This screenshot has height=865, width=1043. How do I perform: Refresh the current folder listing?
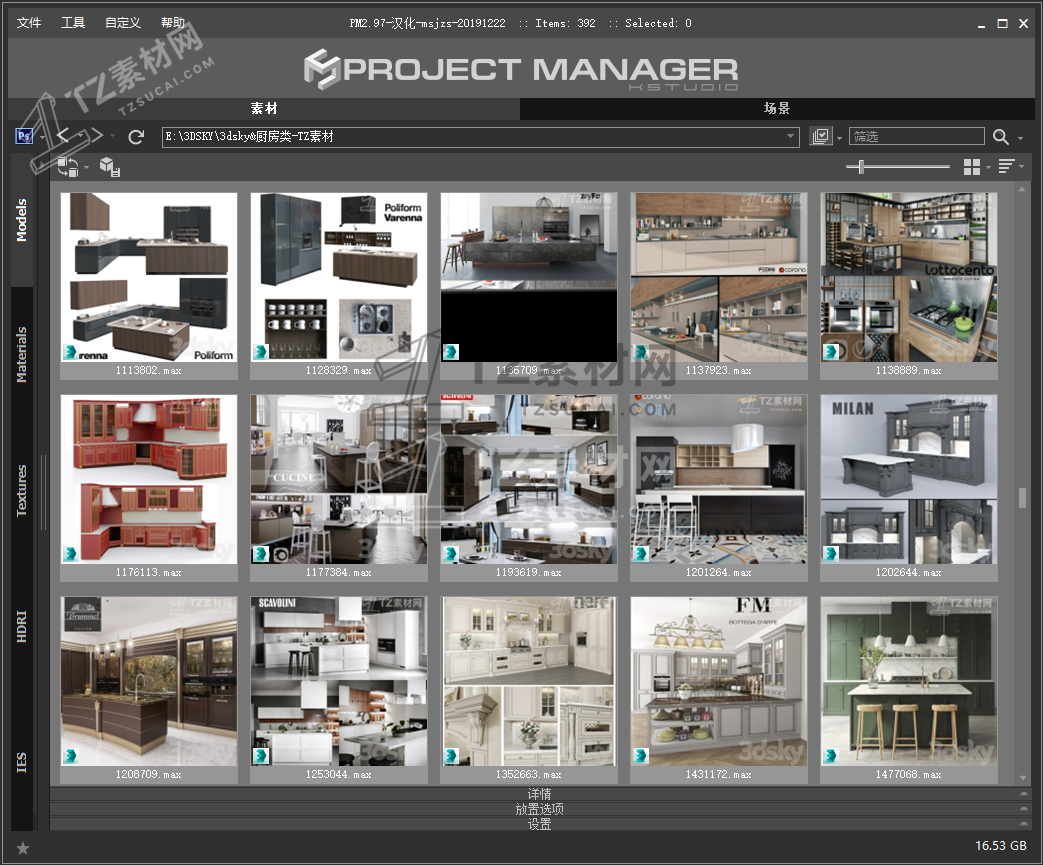[x=136, y=137]
